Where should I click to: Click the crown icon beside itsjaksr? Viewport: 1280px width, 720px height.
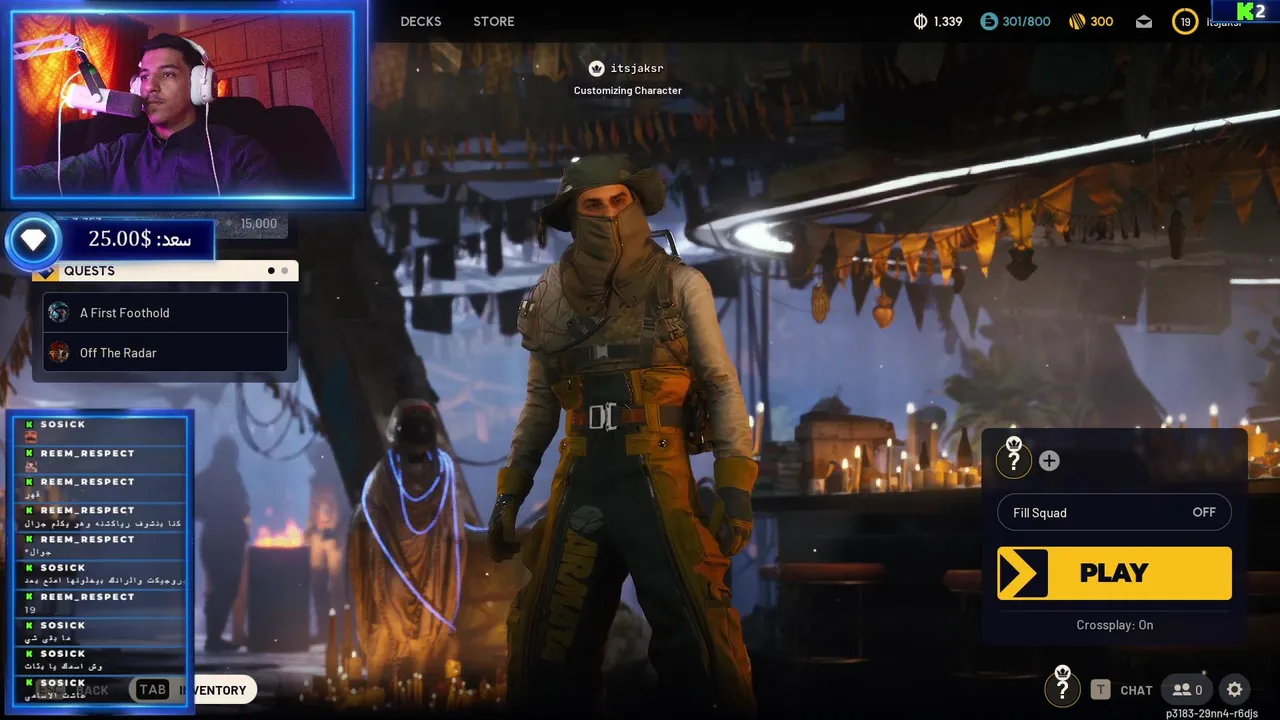pyautogui.click(x=597, y=68)
